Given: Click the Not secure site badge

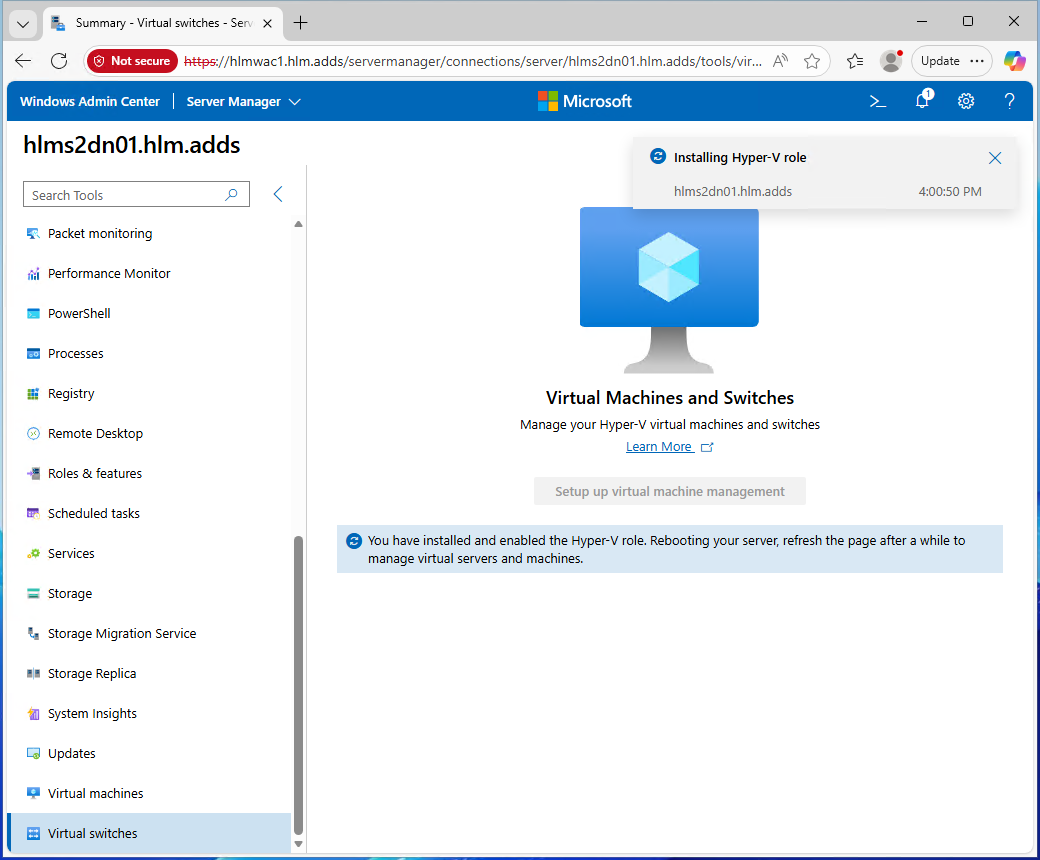Looking at the screenshot, I should click(x=131, y=61).
